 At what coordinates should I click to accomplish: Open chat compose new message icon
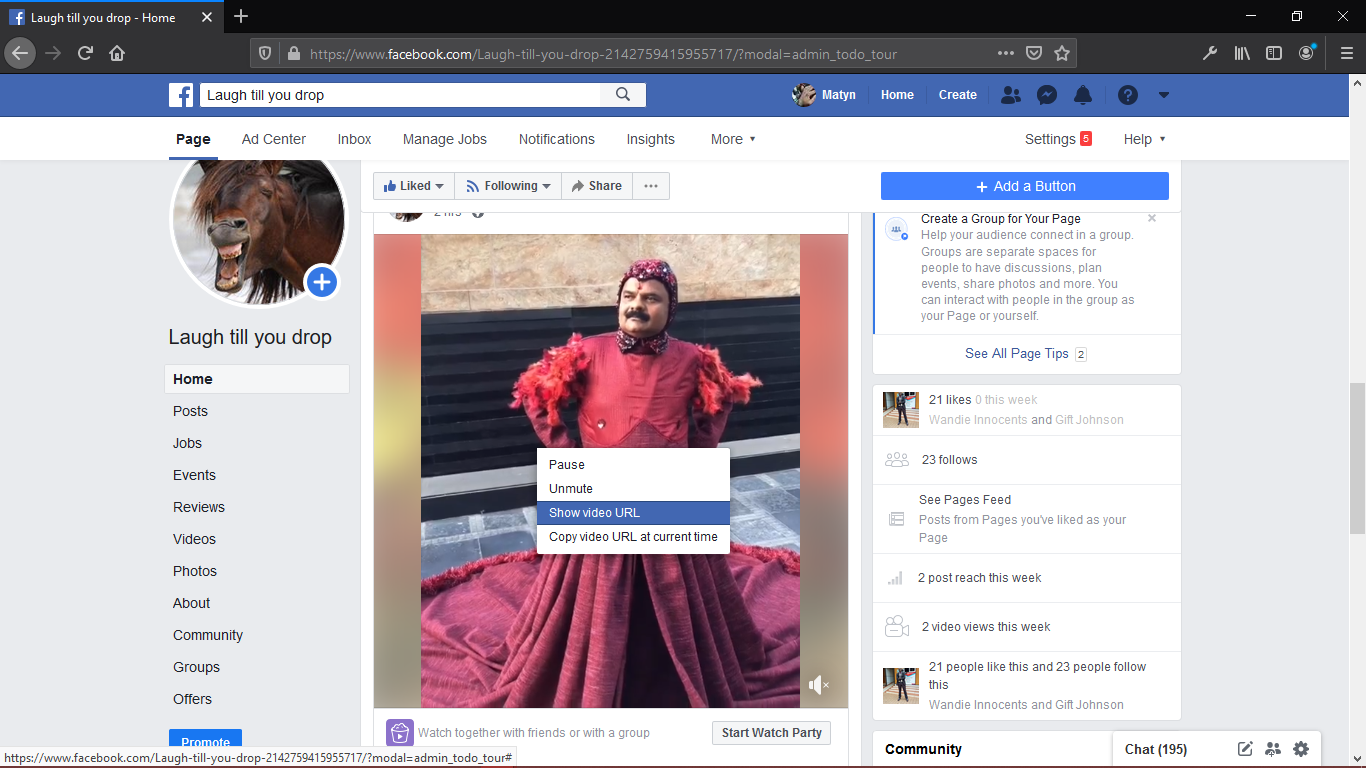1245,748
